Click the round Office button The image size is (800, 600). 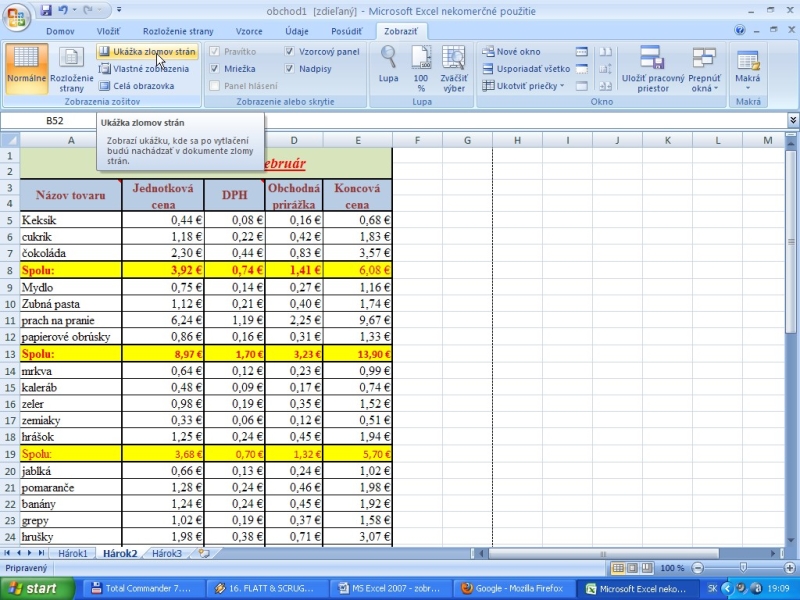[x=16, y=17]
